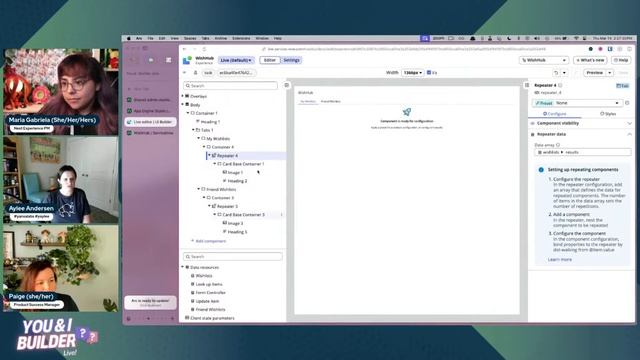Open the Card Base Container 3 more options menu
The image size is (640, 360).
point(281,214)
